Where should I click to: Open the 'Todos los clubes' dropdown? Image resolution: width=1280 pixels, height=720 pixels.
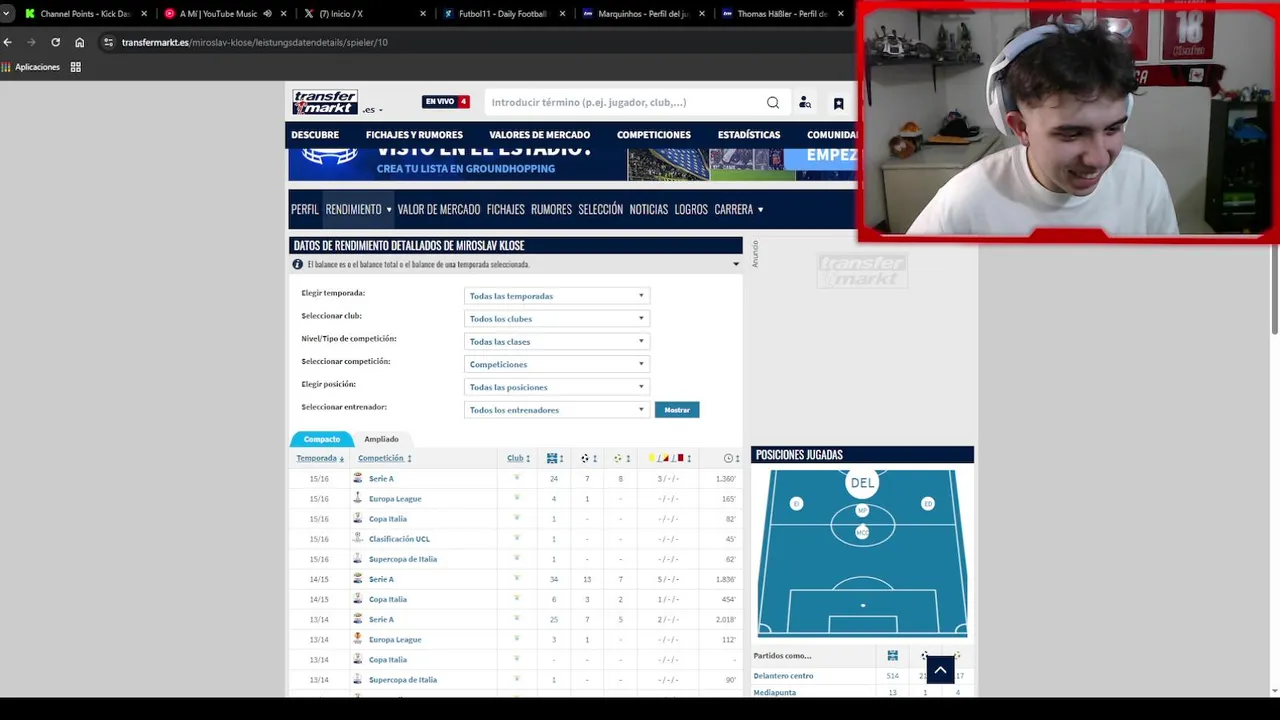(557, 319)
